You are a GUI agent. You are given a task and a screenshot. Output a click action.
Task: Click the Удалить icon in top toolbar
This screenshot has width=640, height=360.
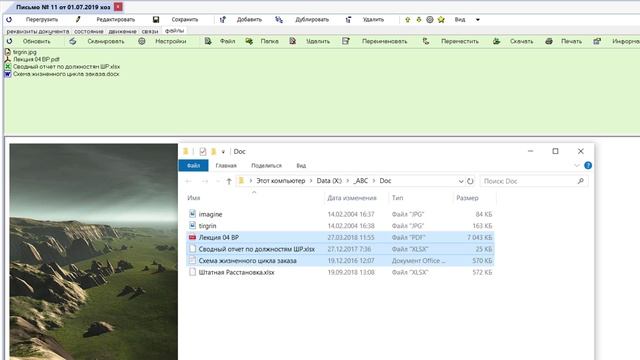point(348,20)
